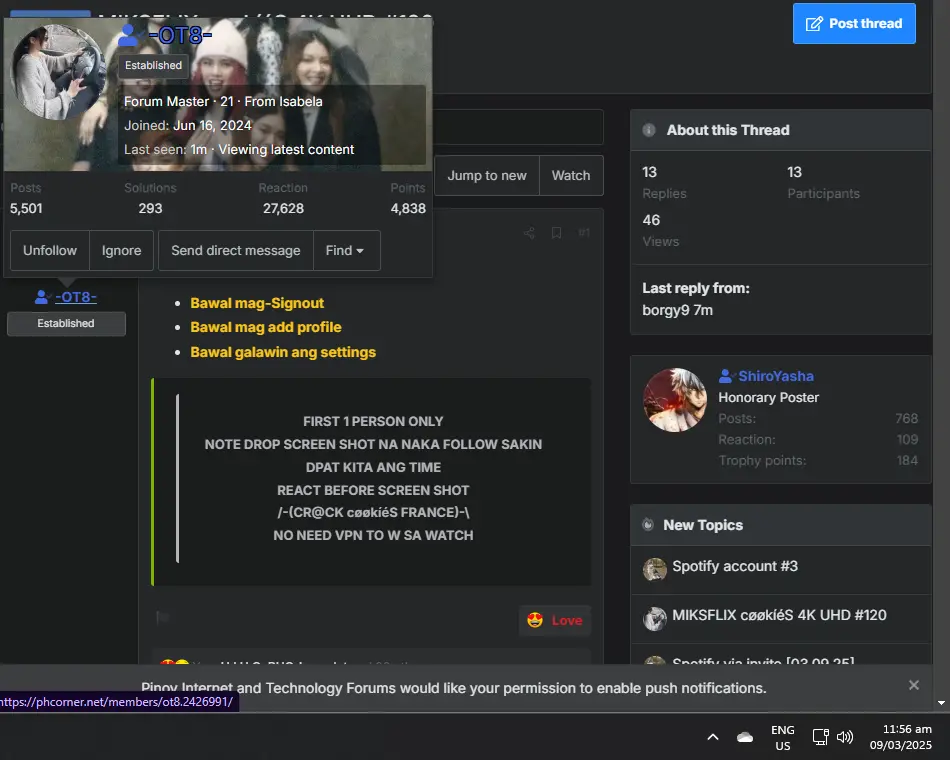Image resolution: width=950 pixels, height=760 pixels.
Task: Click the Love reaction button
Action: [555, 621]
